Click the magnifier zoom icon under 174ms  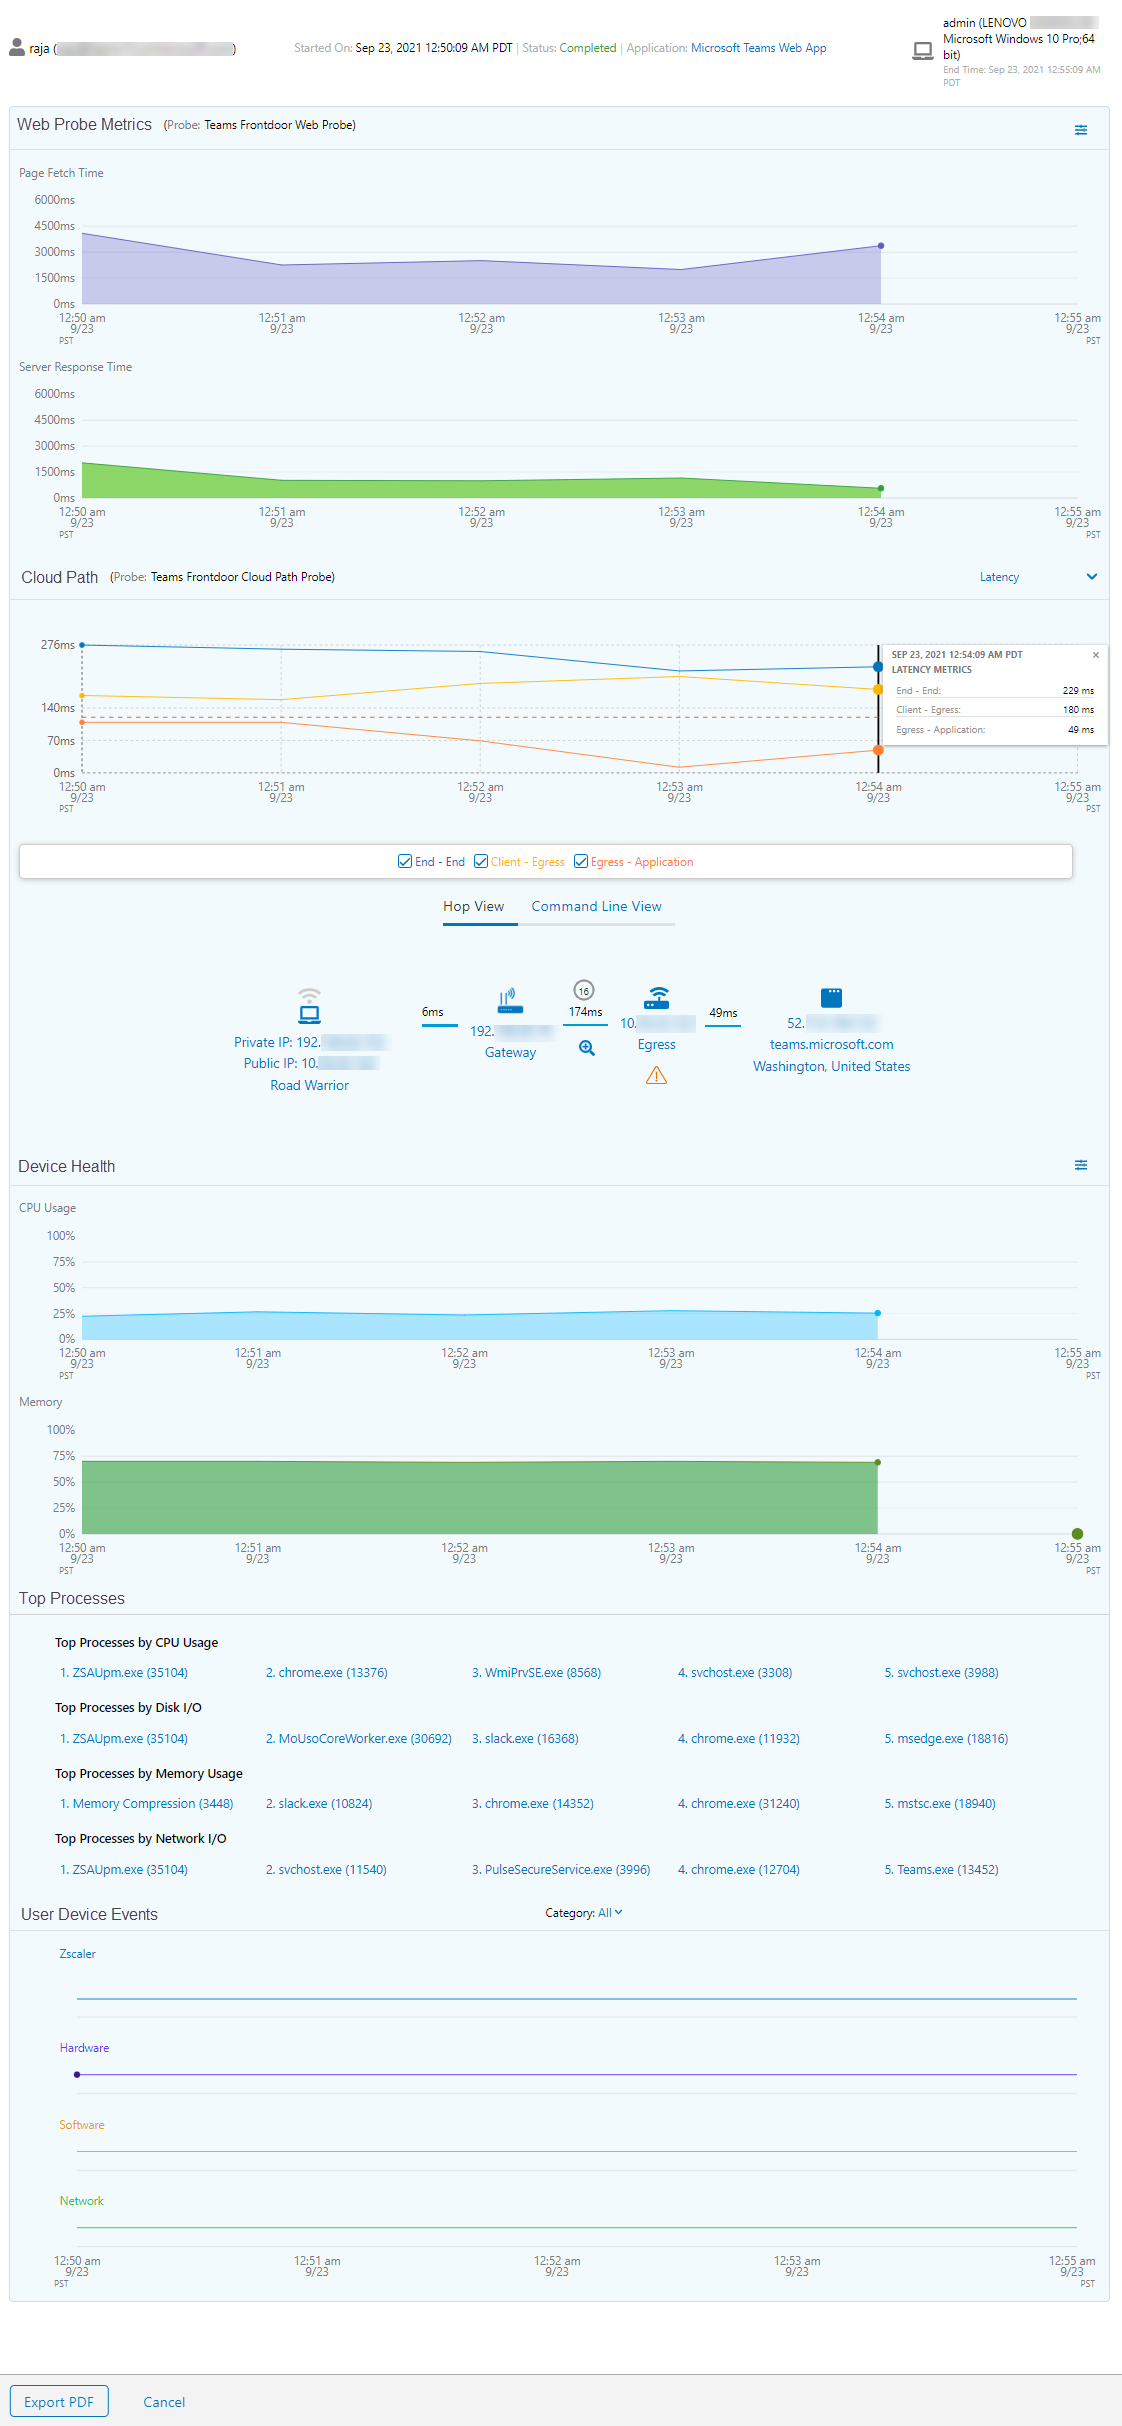pyautogui.click(x=586, y=1048)
